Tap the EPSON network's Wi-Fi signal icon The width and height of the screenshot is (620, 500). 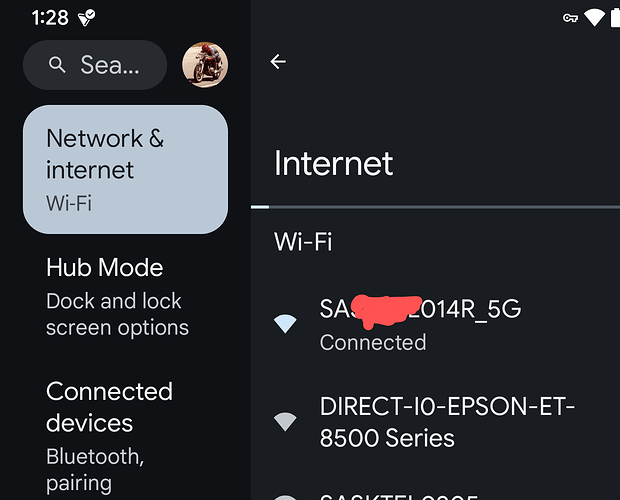285,422
